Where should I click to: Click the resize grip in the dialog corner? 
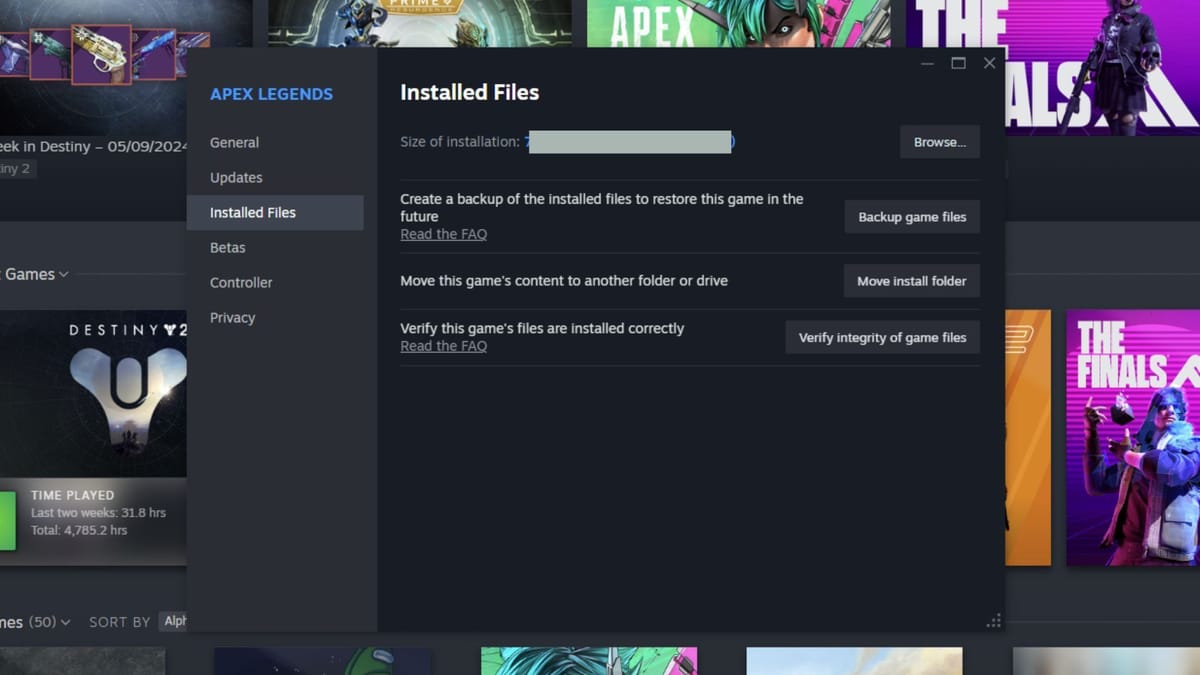993,621
